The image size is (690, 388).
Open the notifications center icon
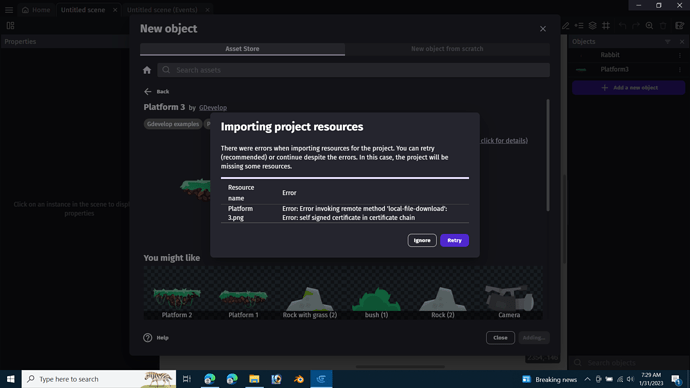click(x=677, y=379)
